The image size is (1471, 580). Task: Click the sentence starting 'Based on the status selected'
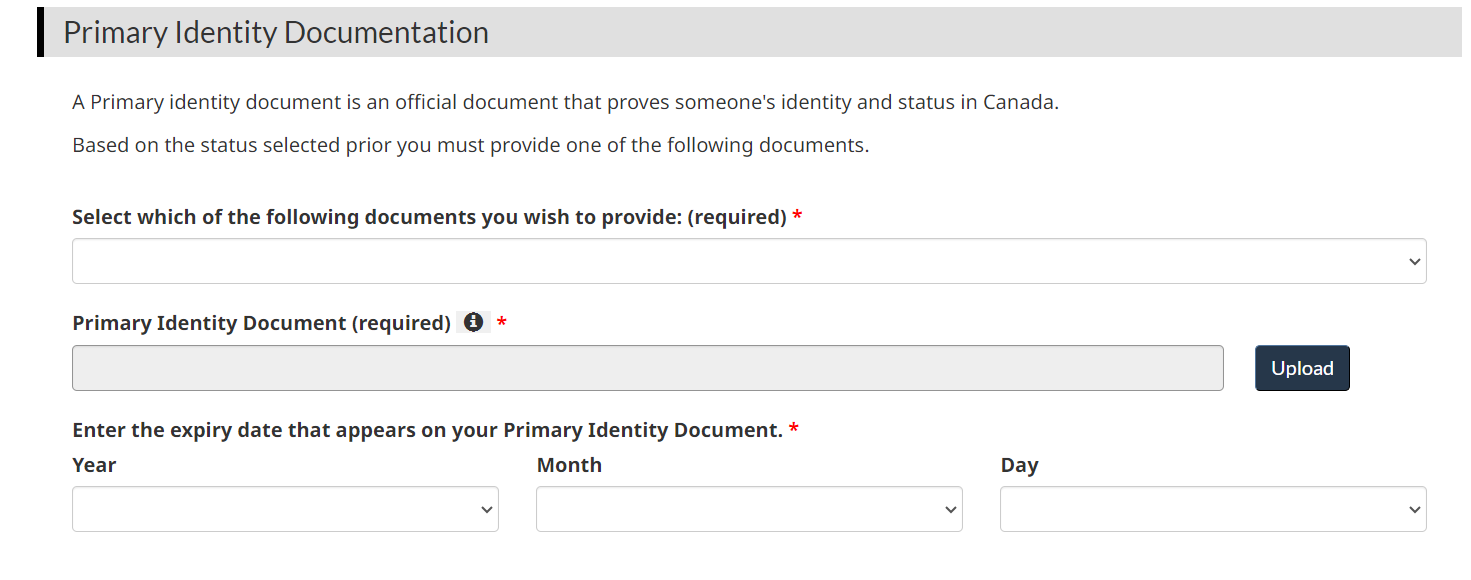[471, 145]
